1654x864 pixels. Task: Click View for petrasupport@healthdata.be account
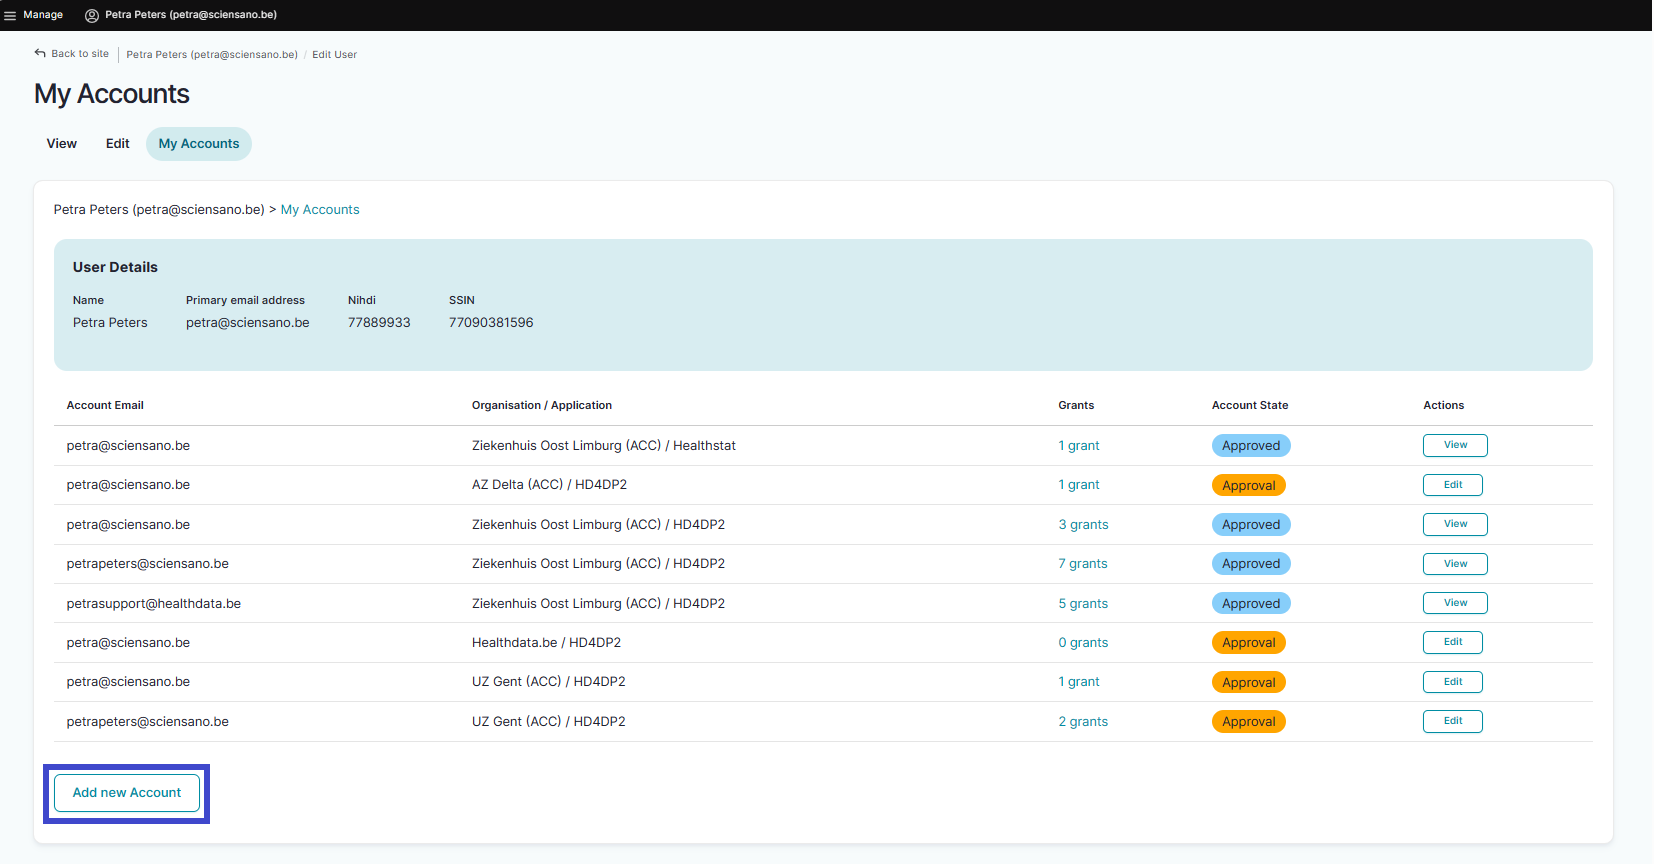1455,604
